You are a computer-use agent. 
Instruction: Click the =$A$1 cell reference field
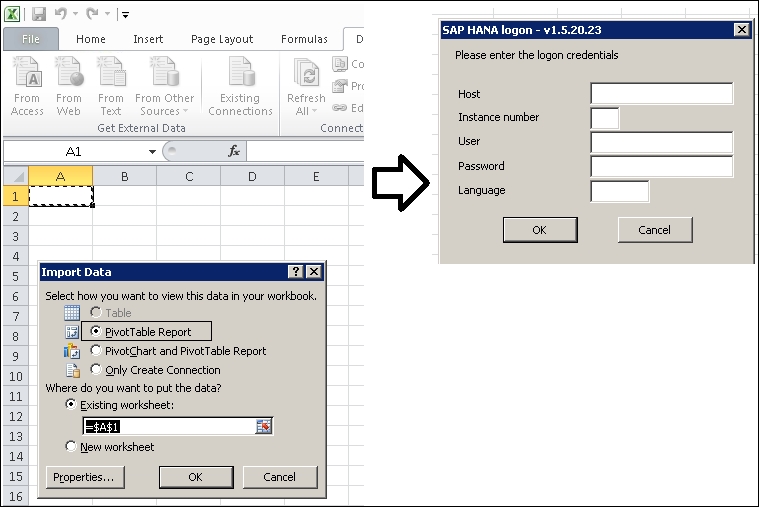point(169,427)
